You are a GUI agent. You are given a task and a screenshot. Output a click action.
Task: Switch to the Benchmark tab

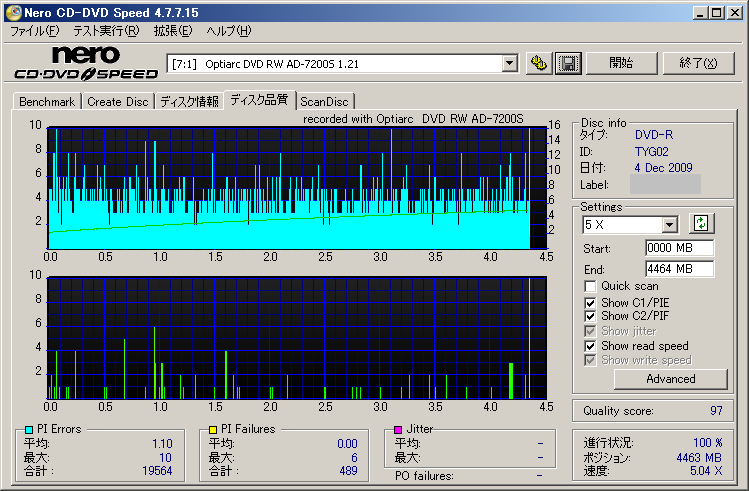[x=47, y=102]
